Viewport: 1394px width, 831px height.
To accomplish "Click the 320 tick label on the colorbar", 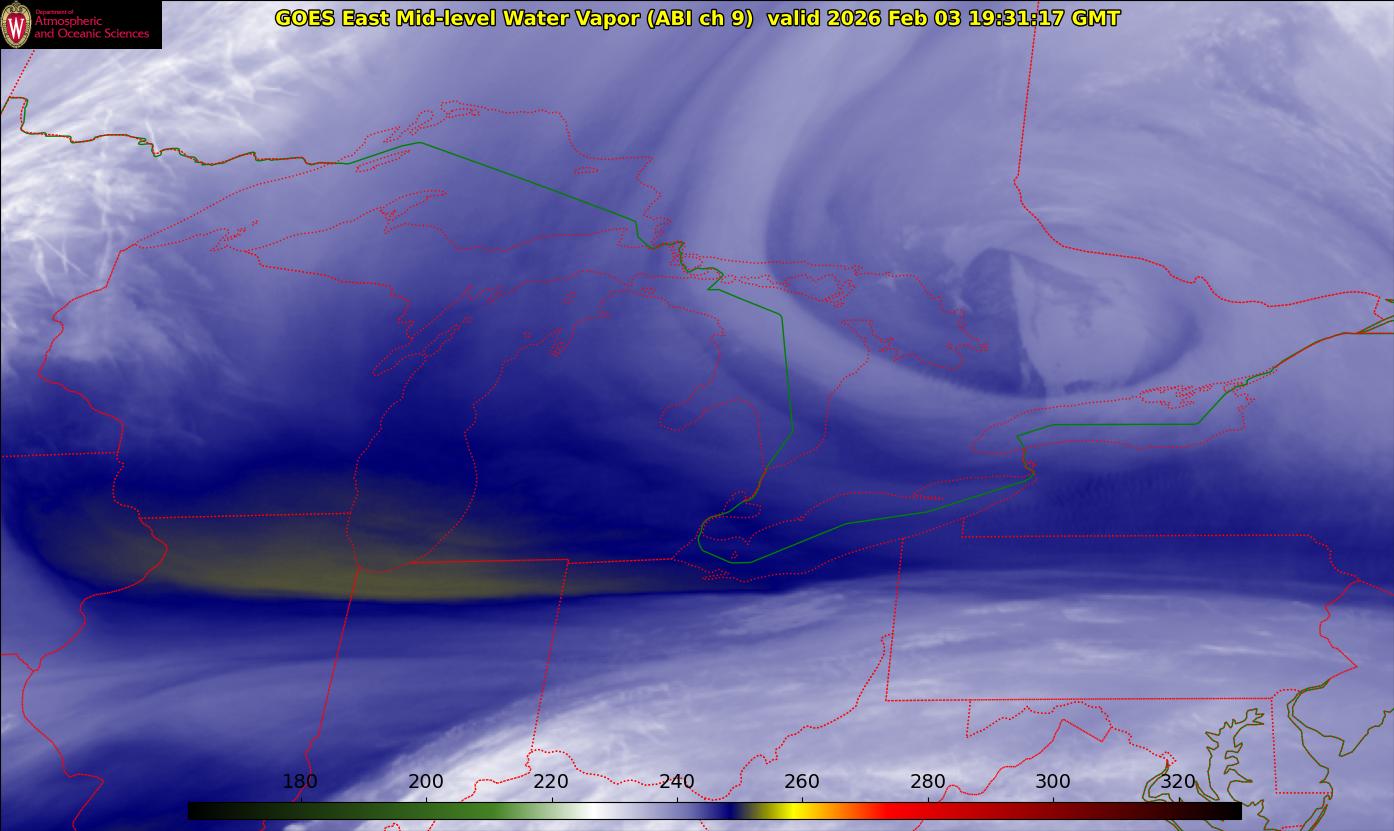I will coord(1178,782).
